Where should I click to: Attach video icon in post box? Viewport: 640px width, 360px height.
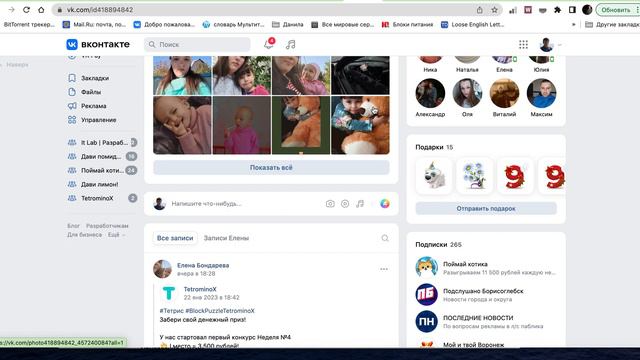(345, 204)
